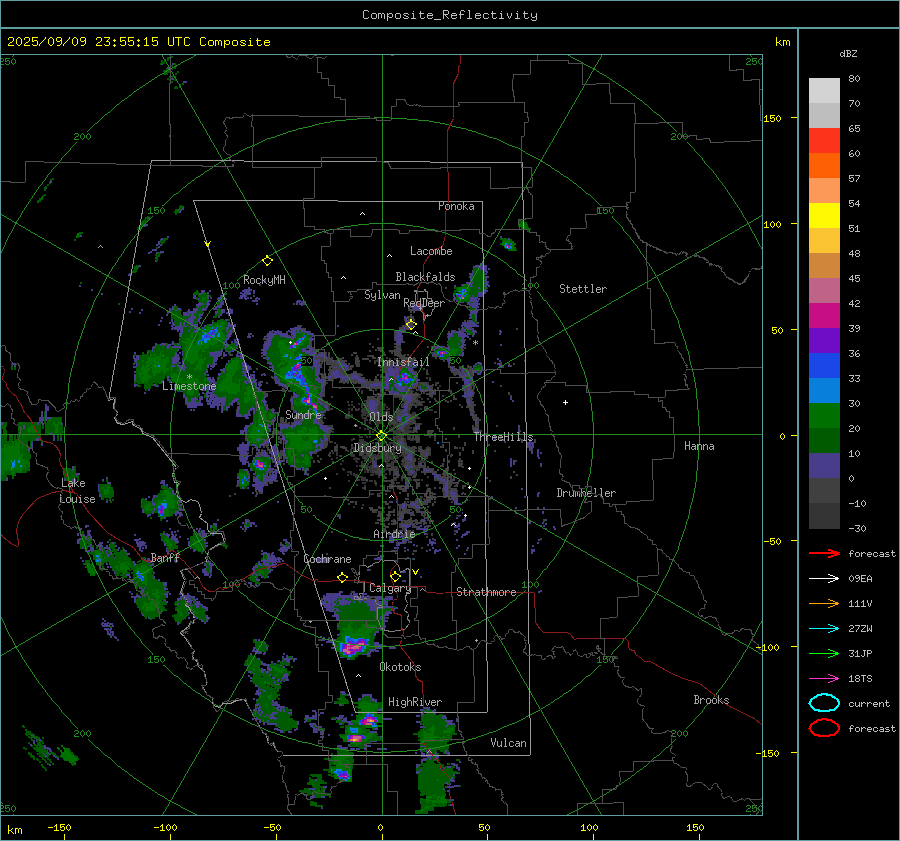The width and height of the screenshot is (900, 841).
Task: Select the ThreeHills town label
Action: pyautogui.click(x=503, y=437)
